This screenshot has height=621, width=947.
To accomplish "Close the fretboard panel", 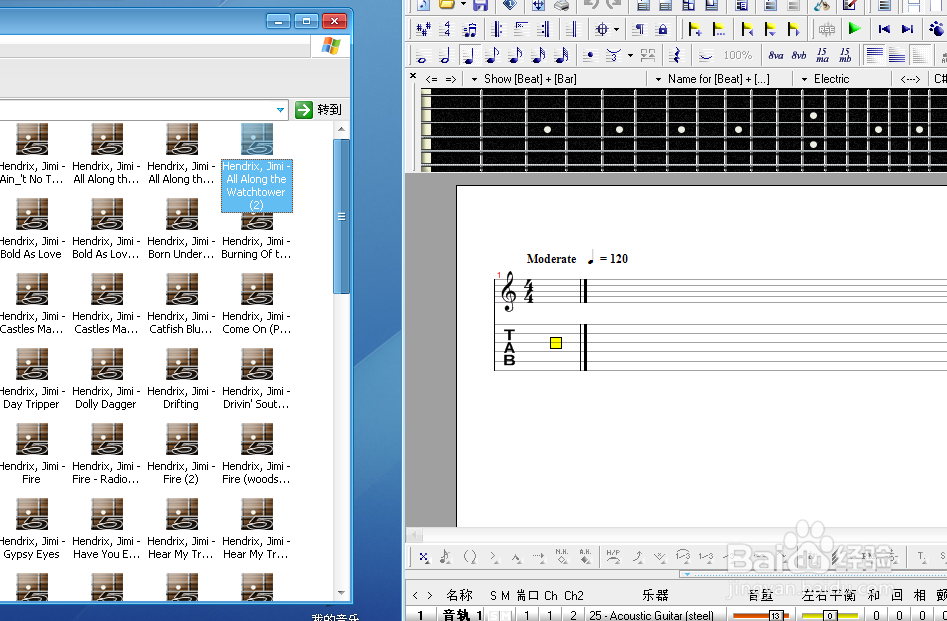I will (x=413, y=76).
